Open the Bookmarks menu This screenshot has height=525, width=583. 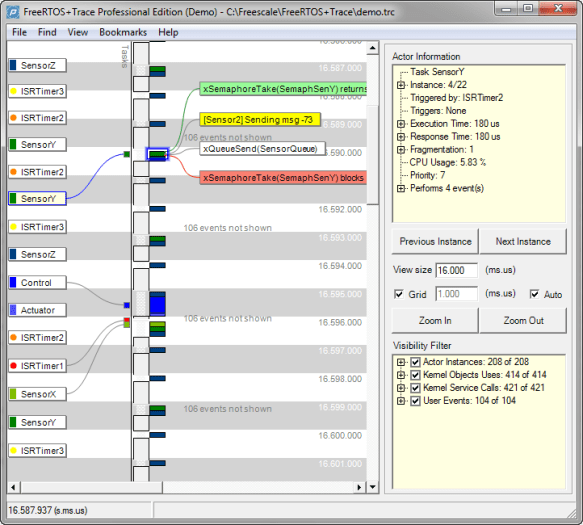click(123, 32)
